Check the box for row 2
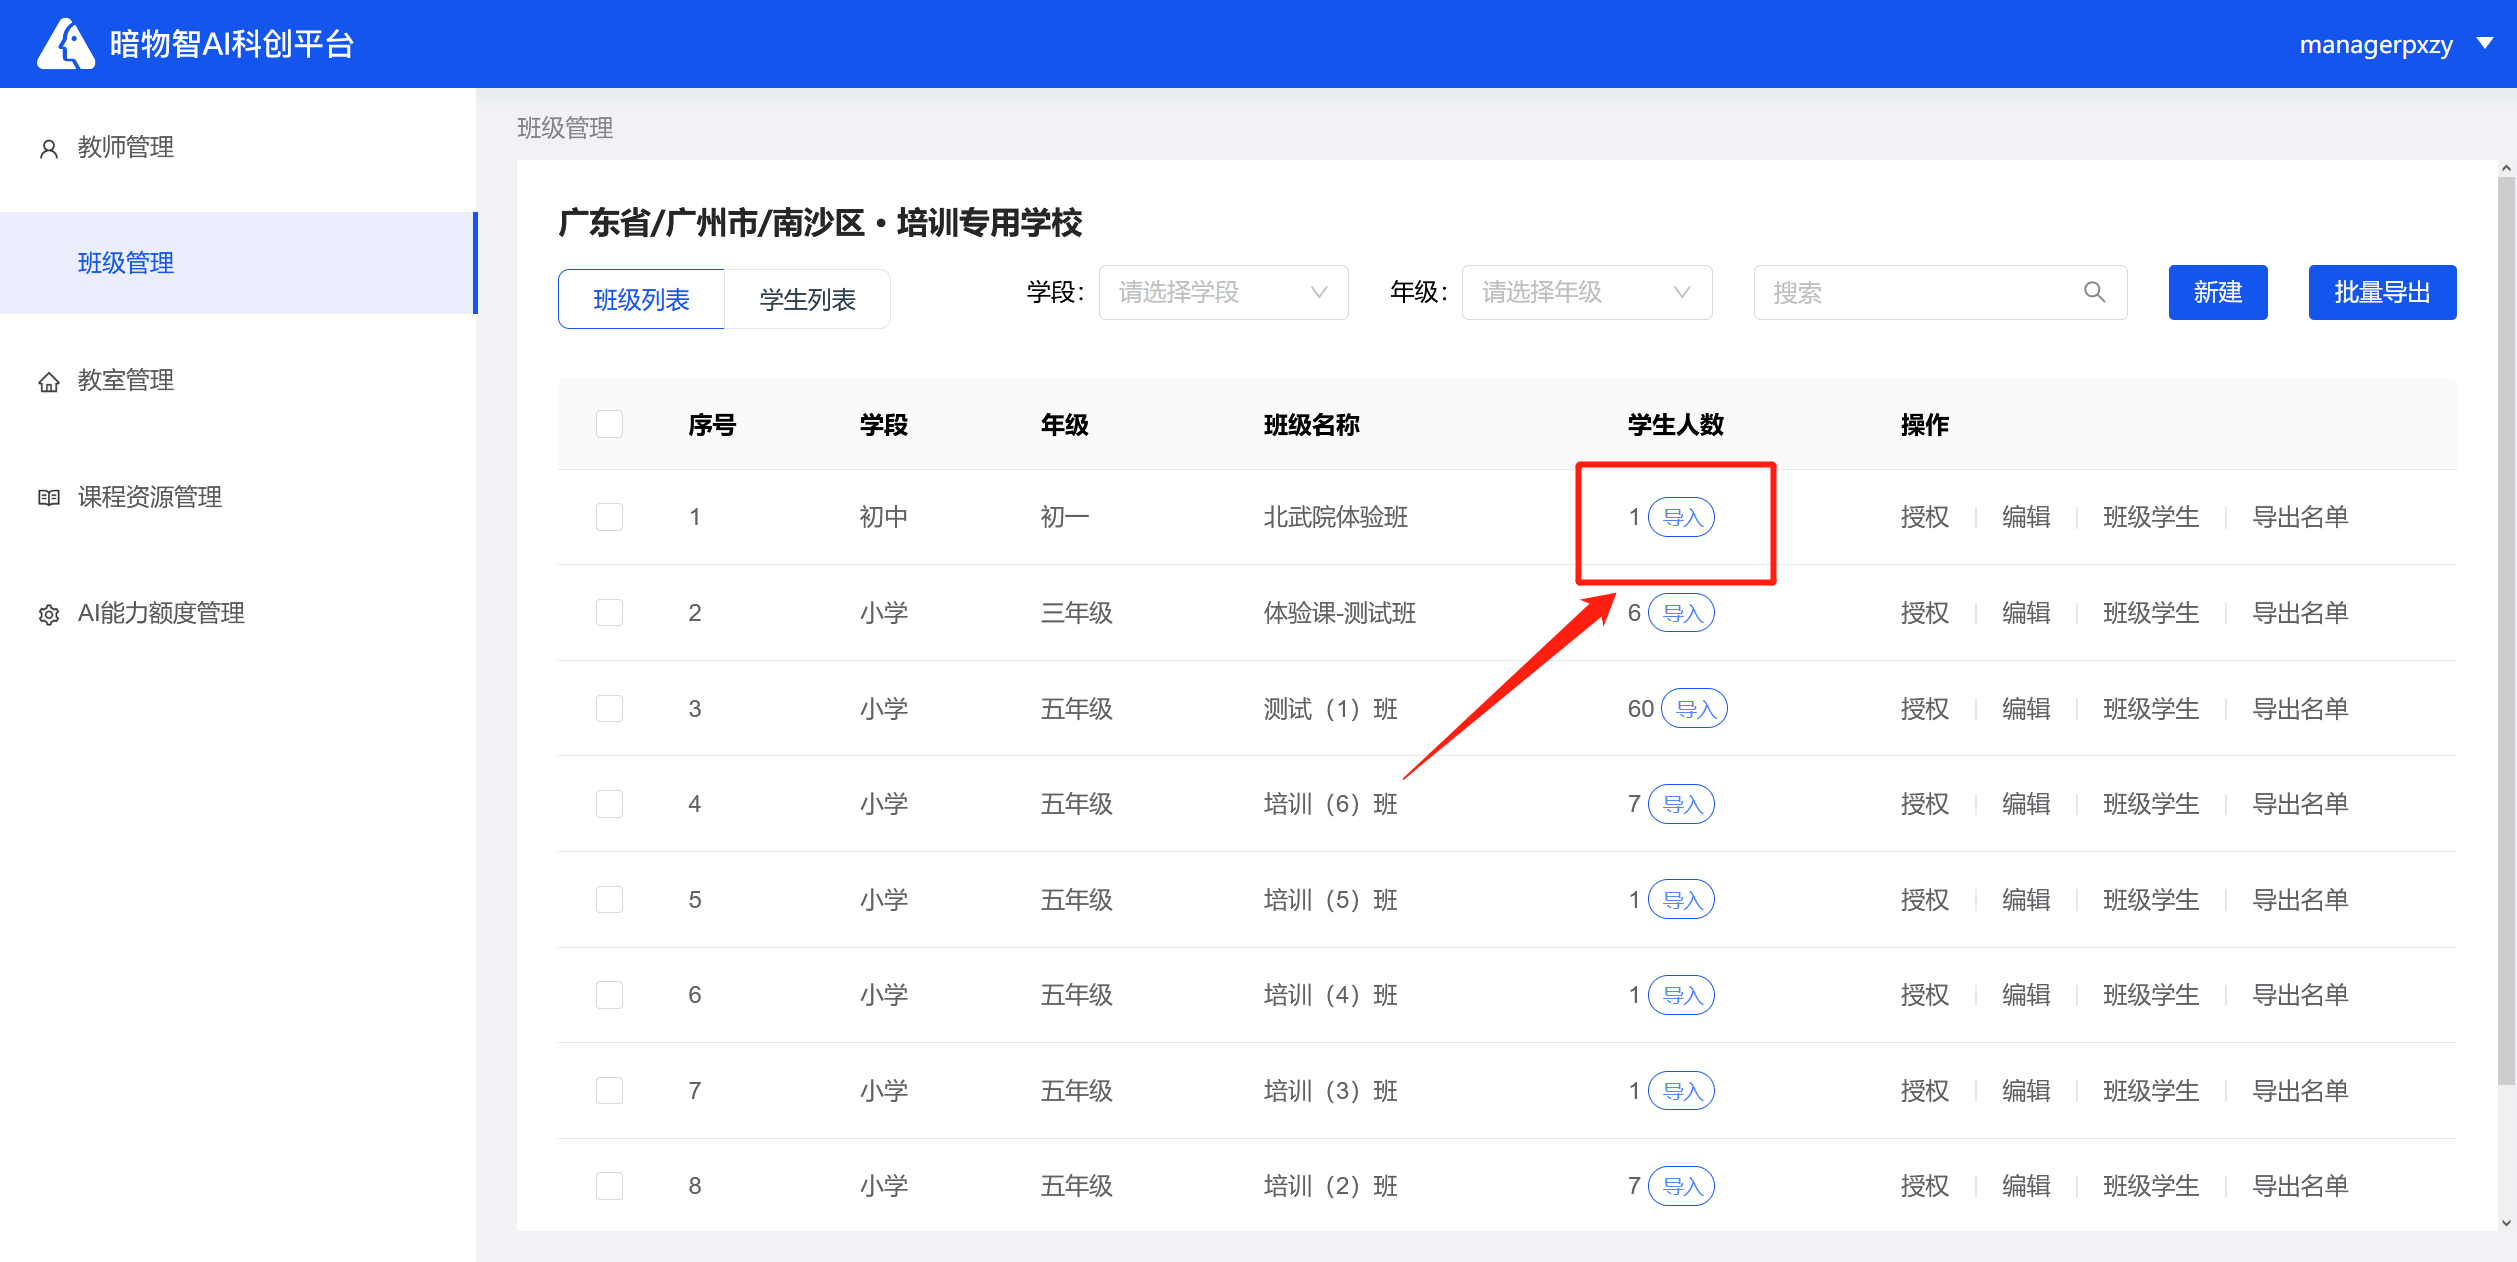 click(x=609, y=613)
